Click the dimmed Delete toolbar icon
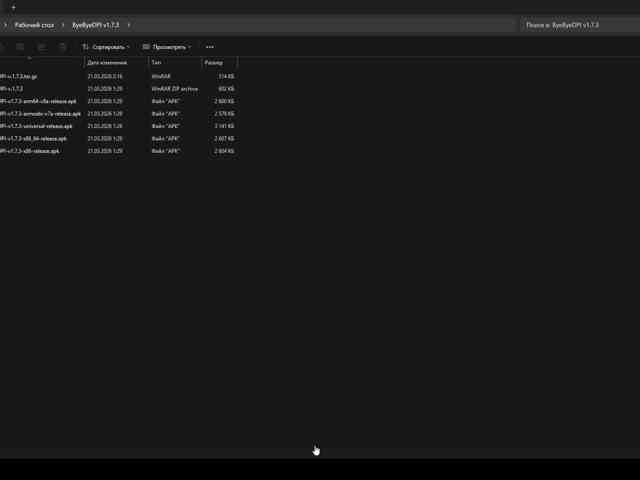640x480 pixels. [x=62, y=47]
